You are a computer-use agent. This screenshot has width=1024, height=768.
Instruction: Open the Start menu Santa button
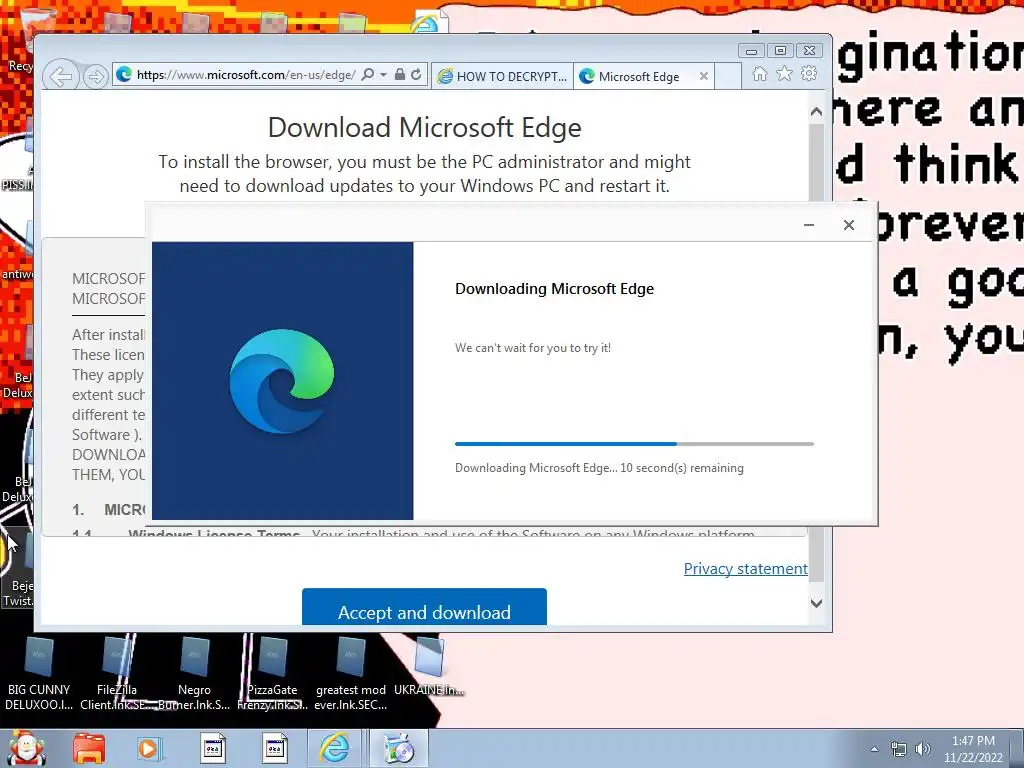tap(26, 748)
